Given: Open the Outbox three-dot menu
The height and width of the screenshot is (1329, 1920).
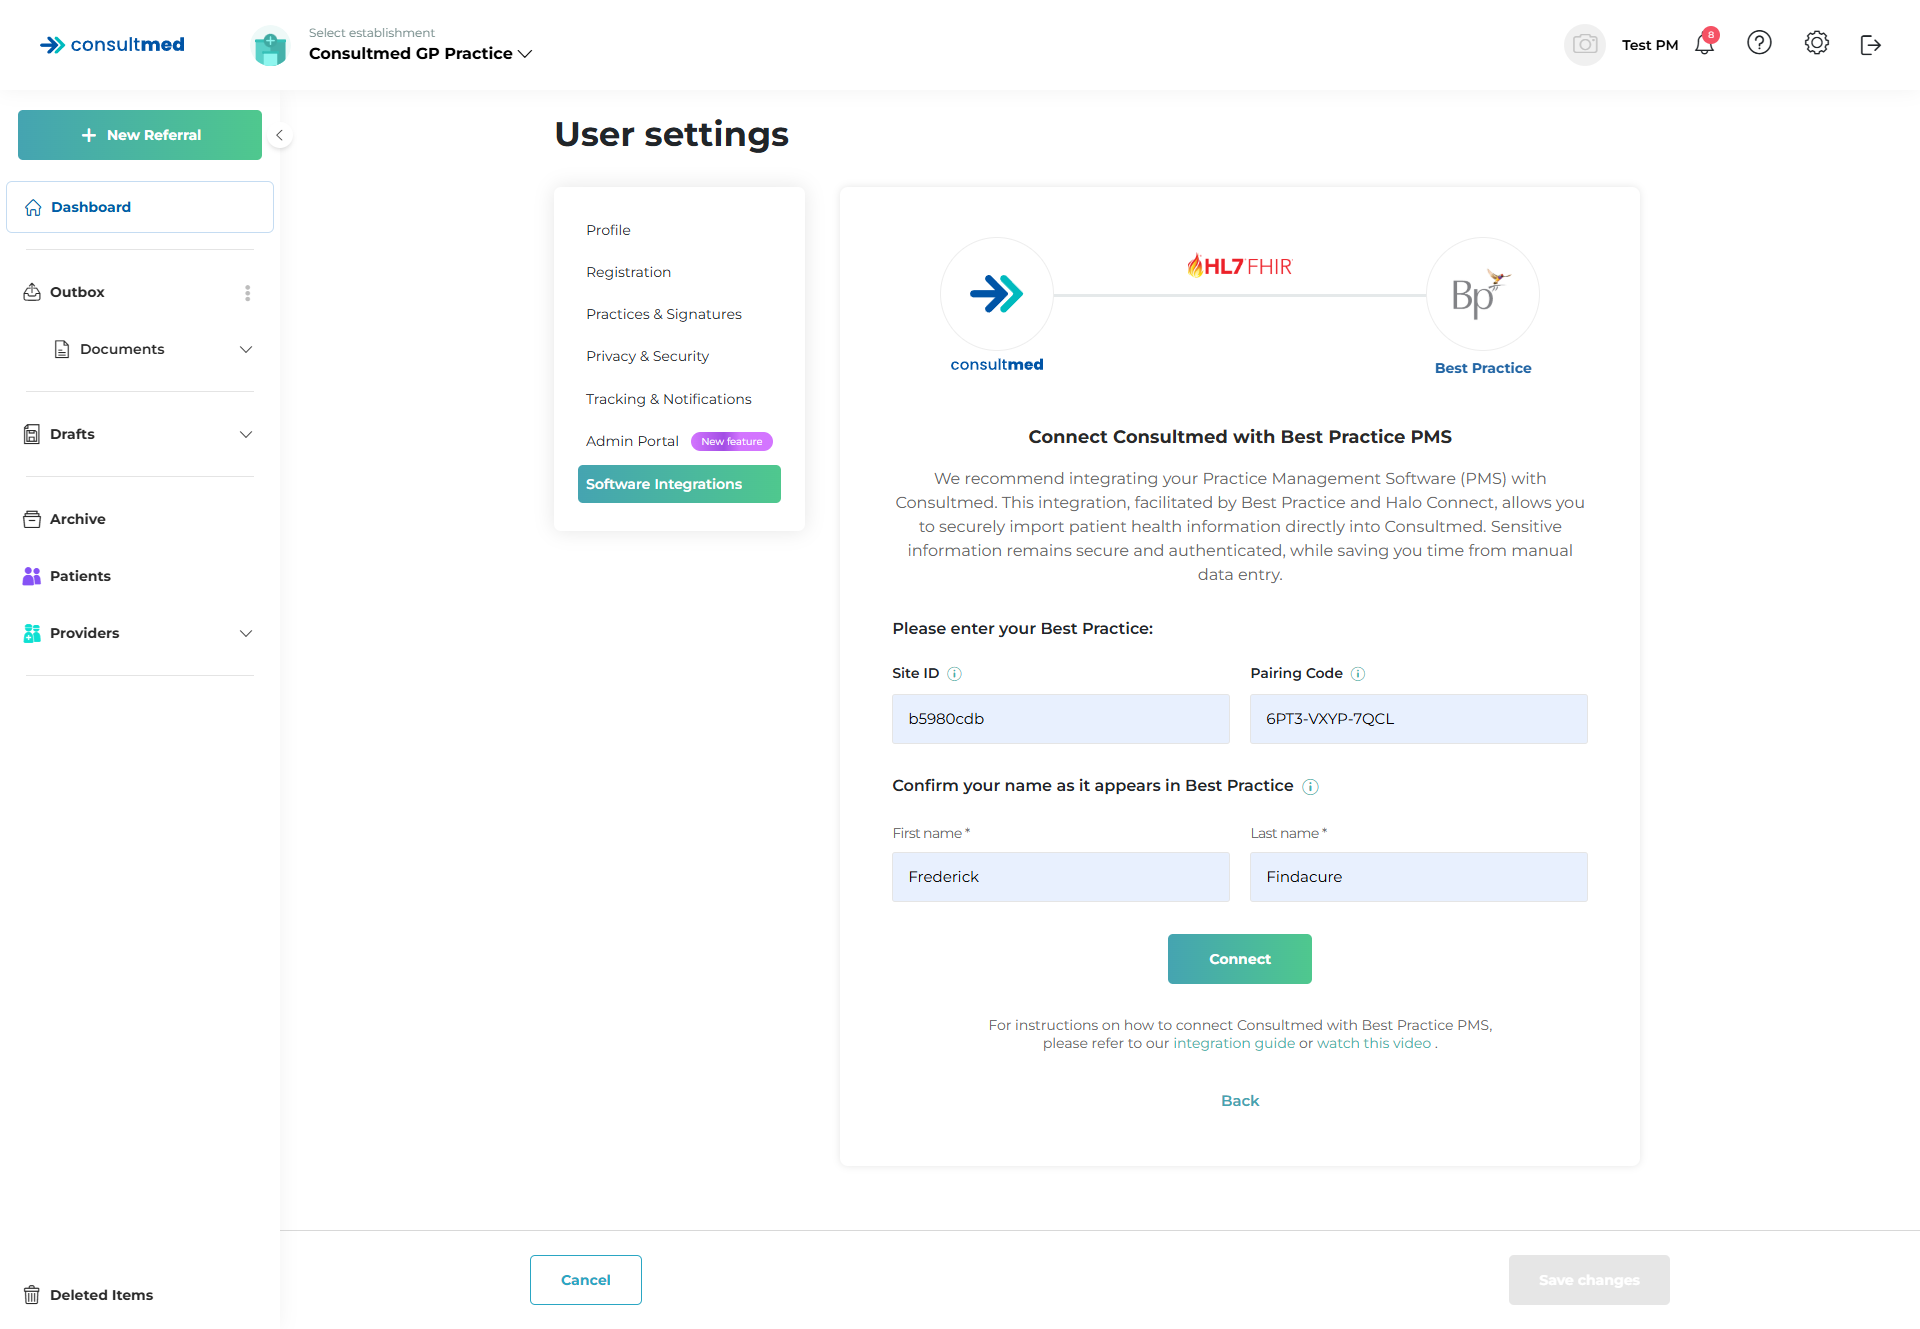Looking at the screenshot, I should click(x=247, y=293).
